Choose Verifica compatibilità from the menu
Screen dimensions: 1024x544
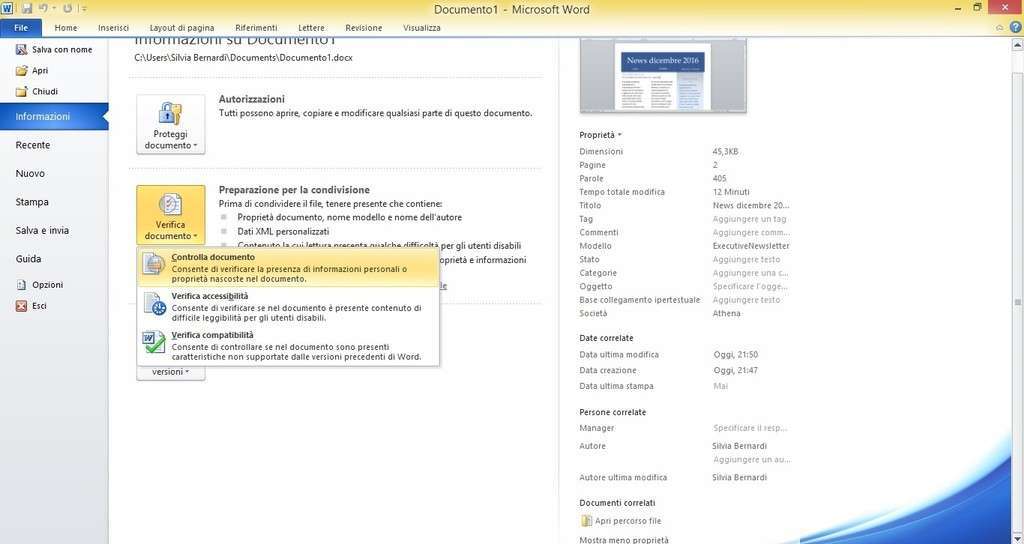288,345
